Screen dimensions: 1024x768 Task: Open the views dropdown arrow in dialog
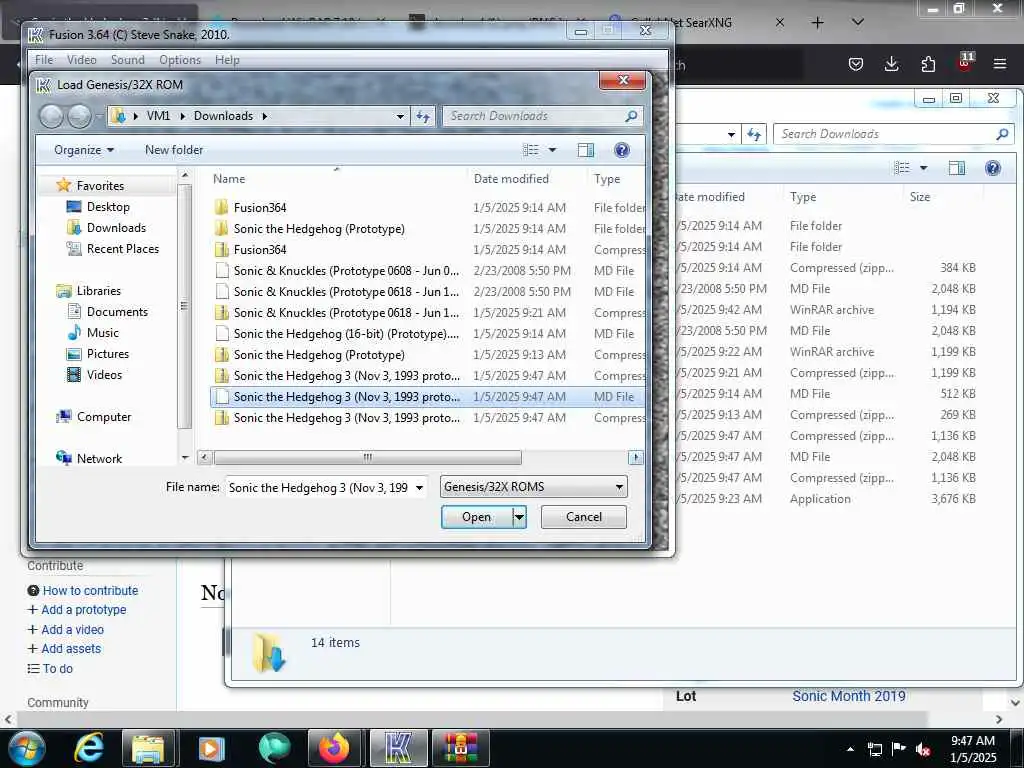552,150
